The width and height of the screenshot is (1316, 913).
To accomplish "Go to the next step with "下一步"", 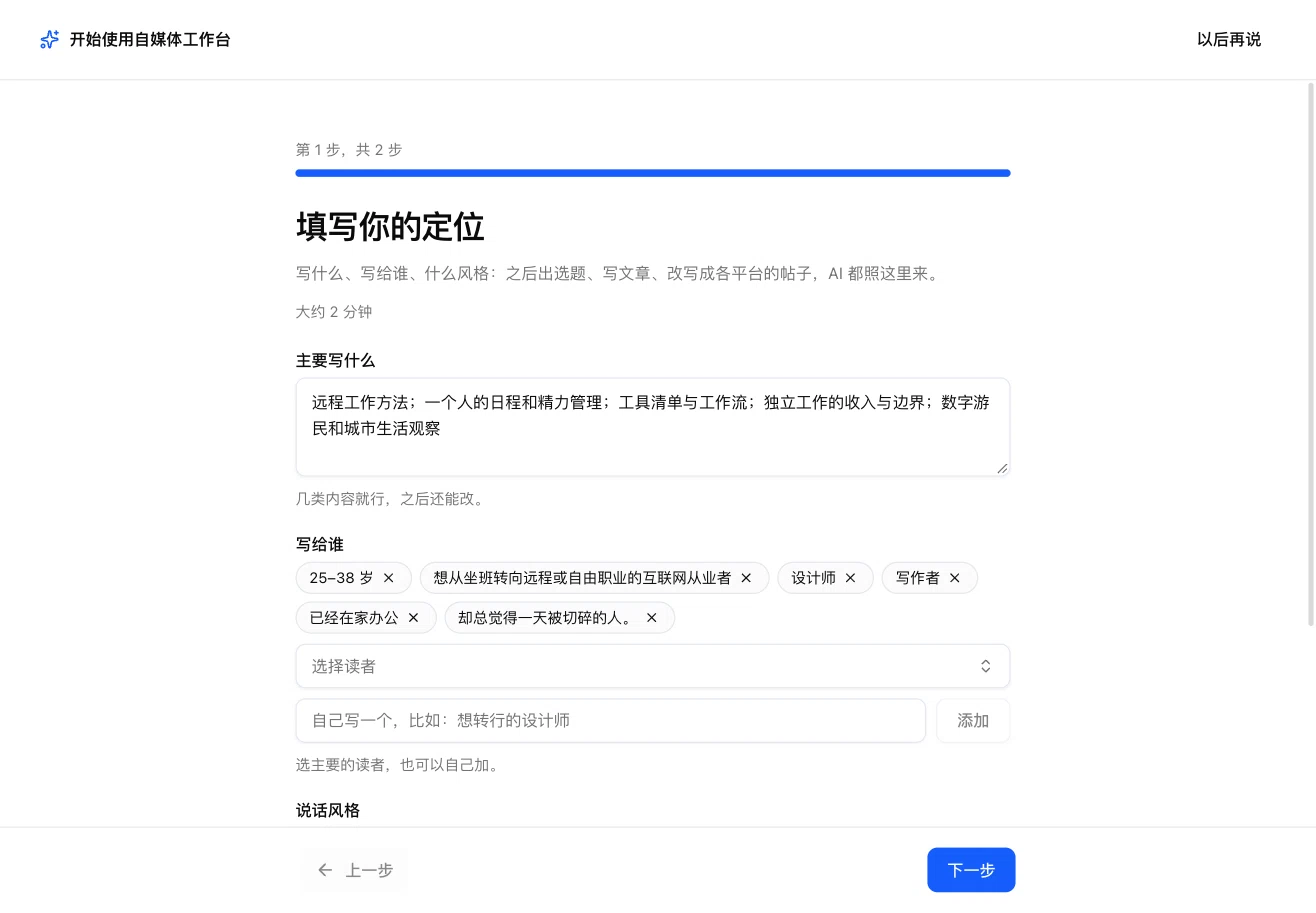I will coord(971,870).
